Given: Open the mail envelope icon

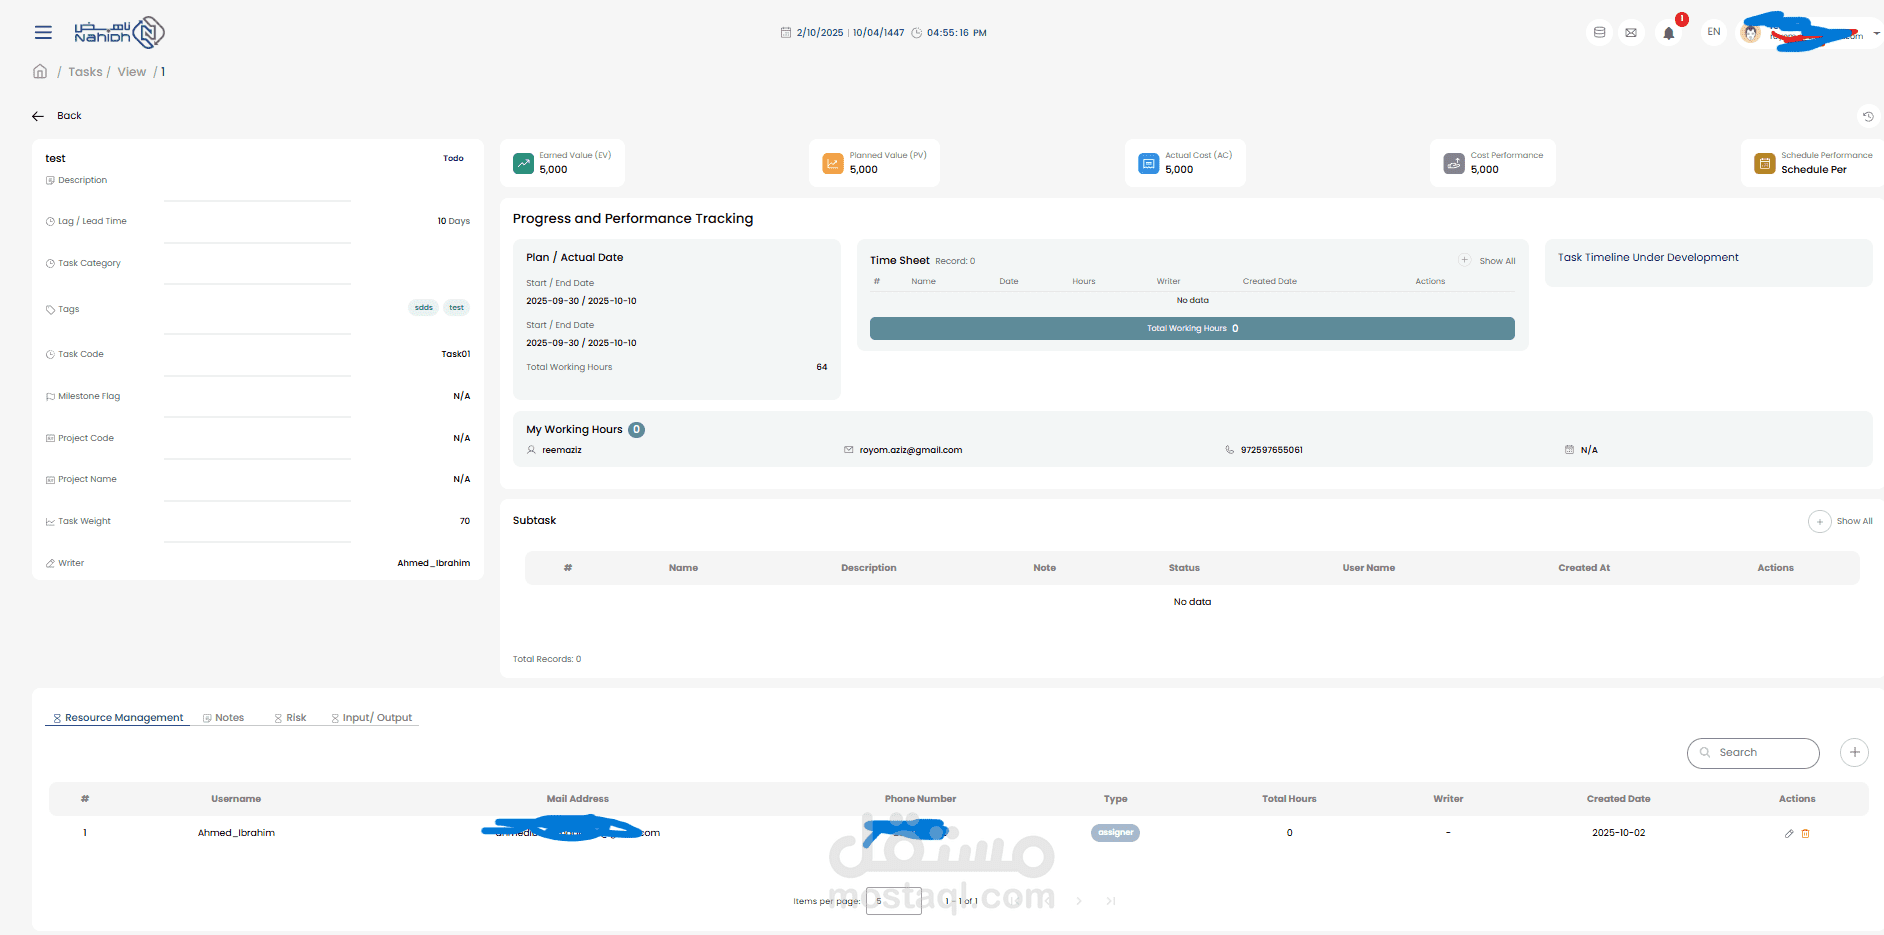Looking at the screenshot, I should tap(1631, 33).
